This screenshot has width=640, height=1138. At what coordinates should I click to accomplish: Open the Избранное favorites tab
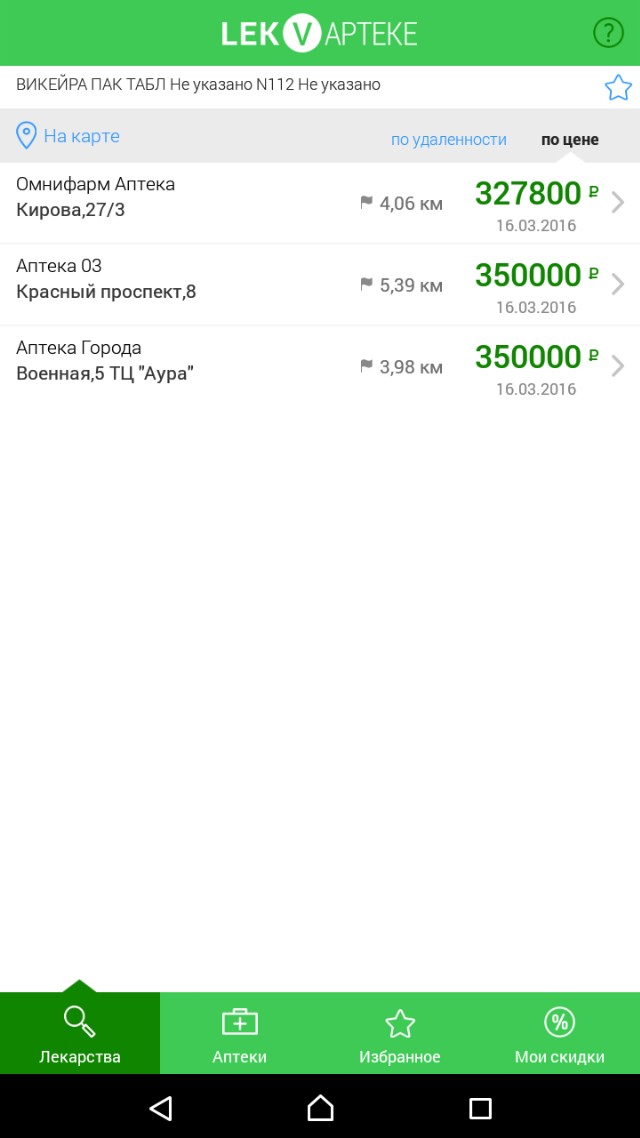400,1033
